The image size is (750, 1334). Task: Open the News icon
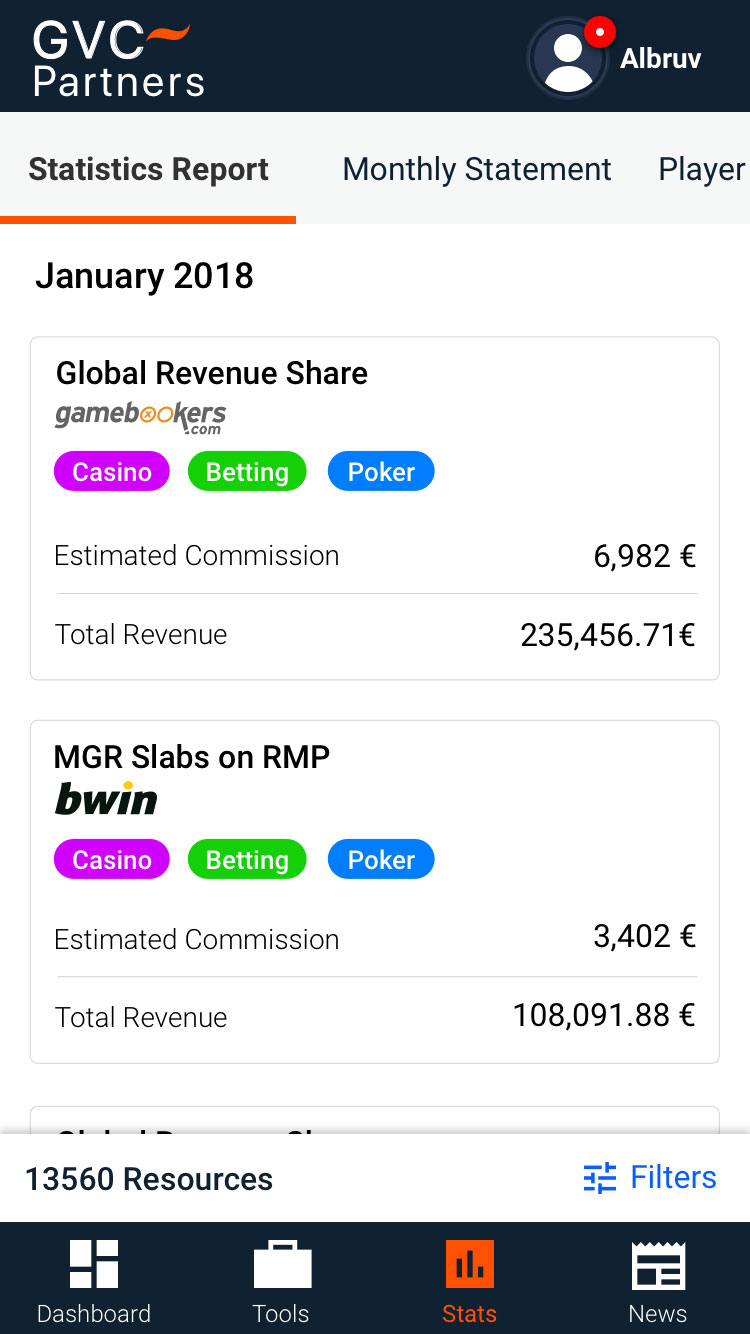click(657, 1264)
